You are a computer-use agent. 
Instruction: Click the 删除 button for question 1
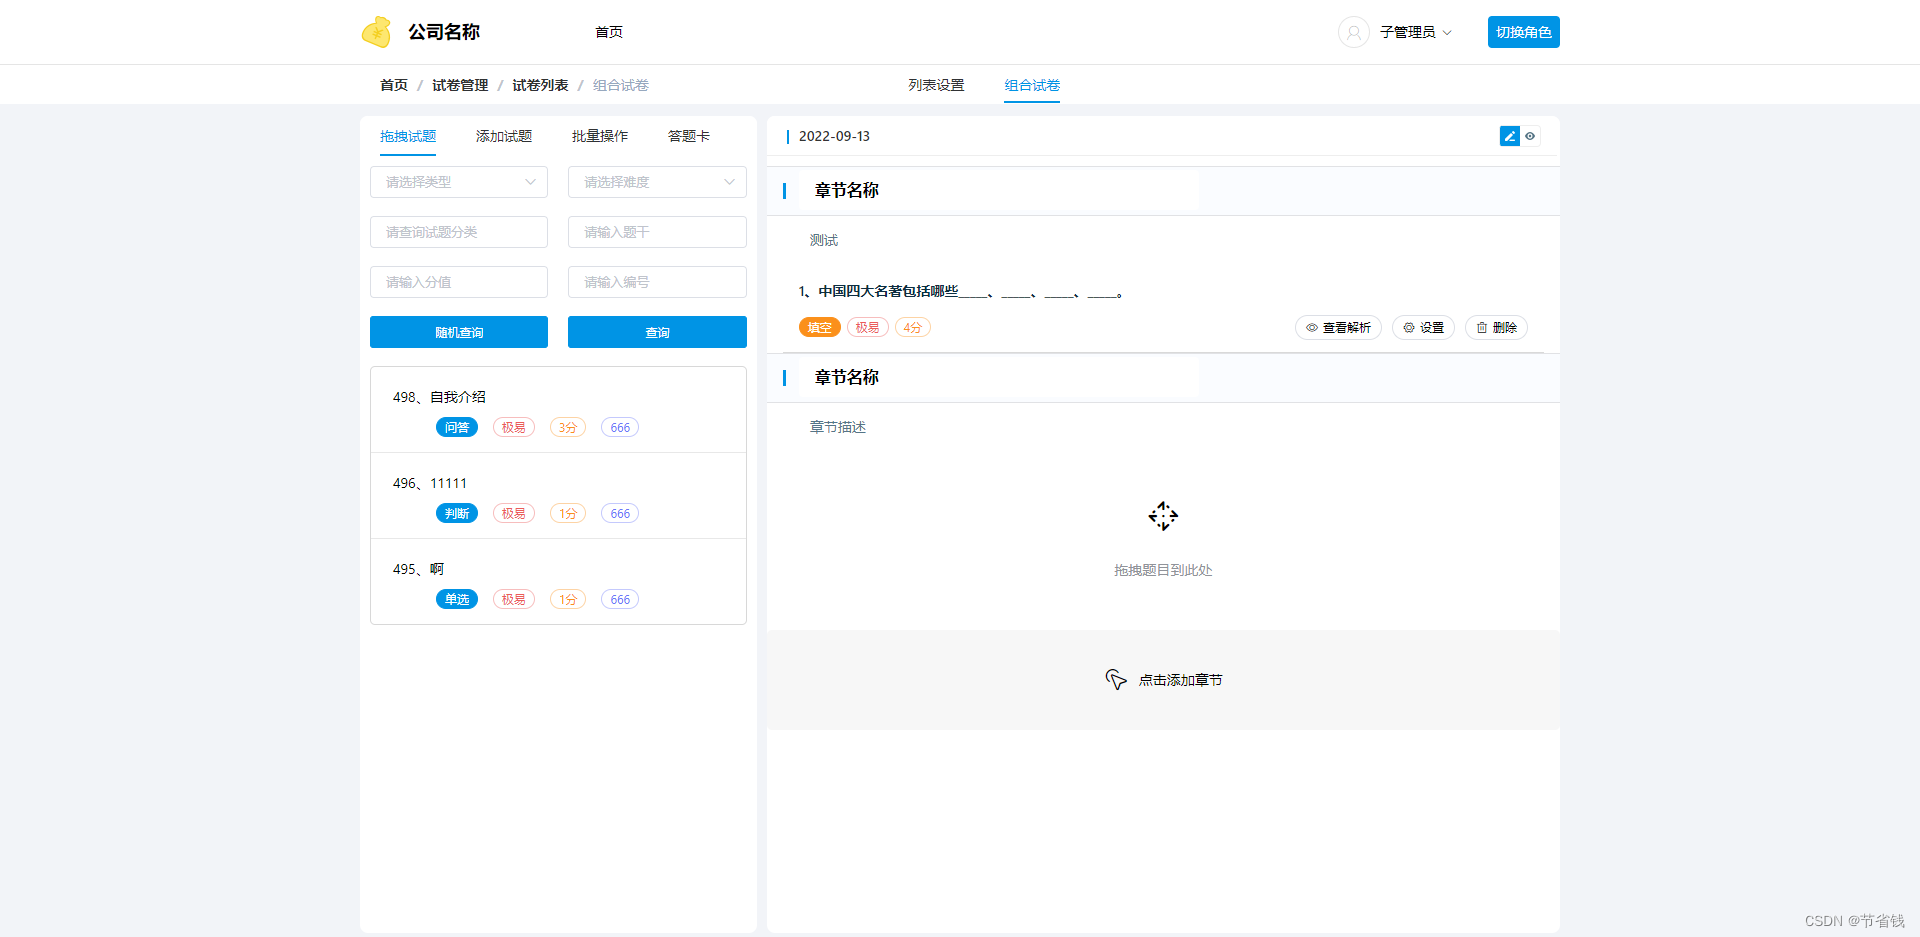[x=1496, y=327]
